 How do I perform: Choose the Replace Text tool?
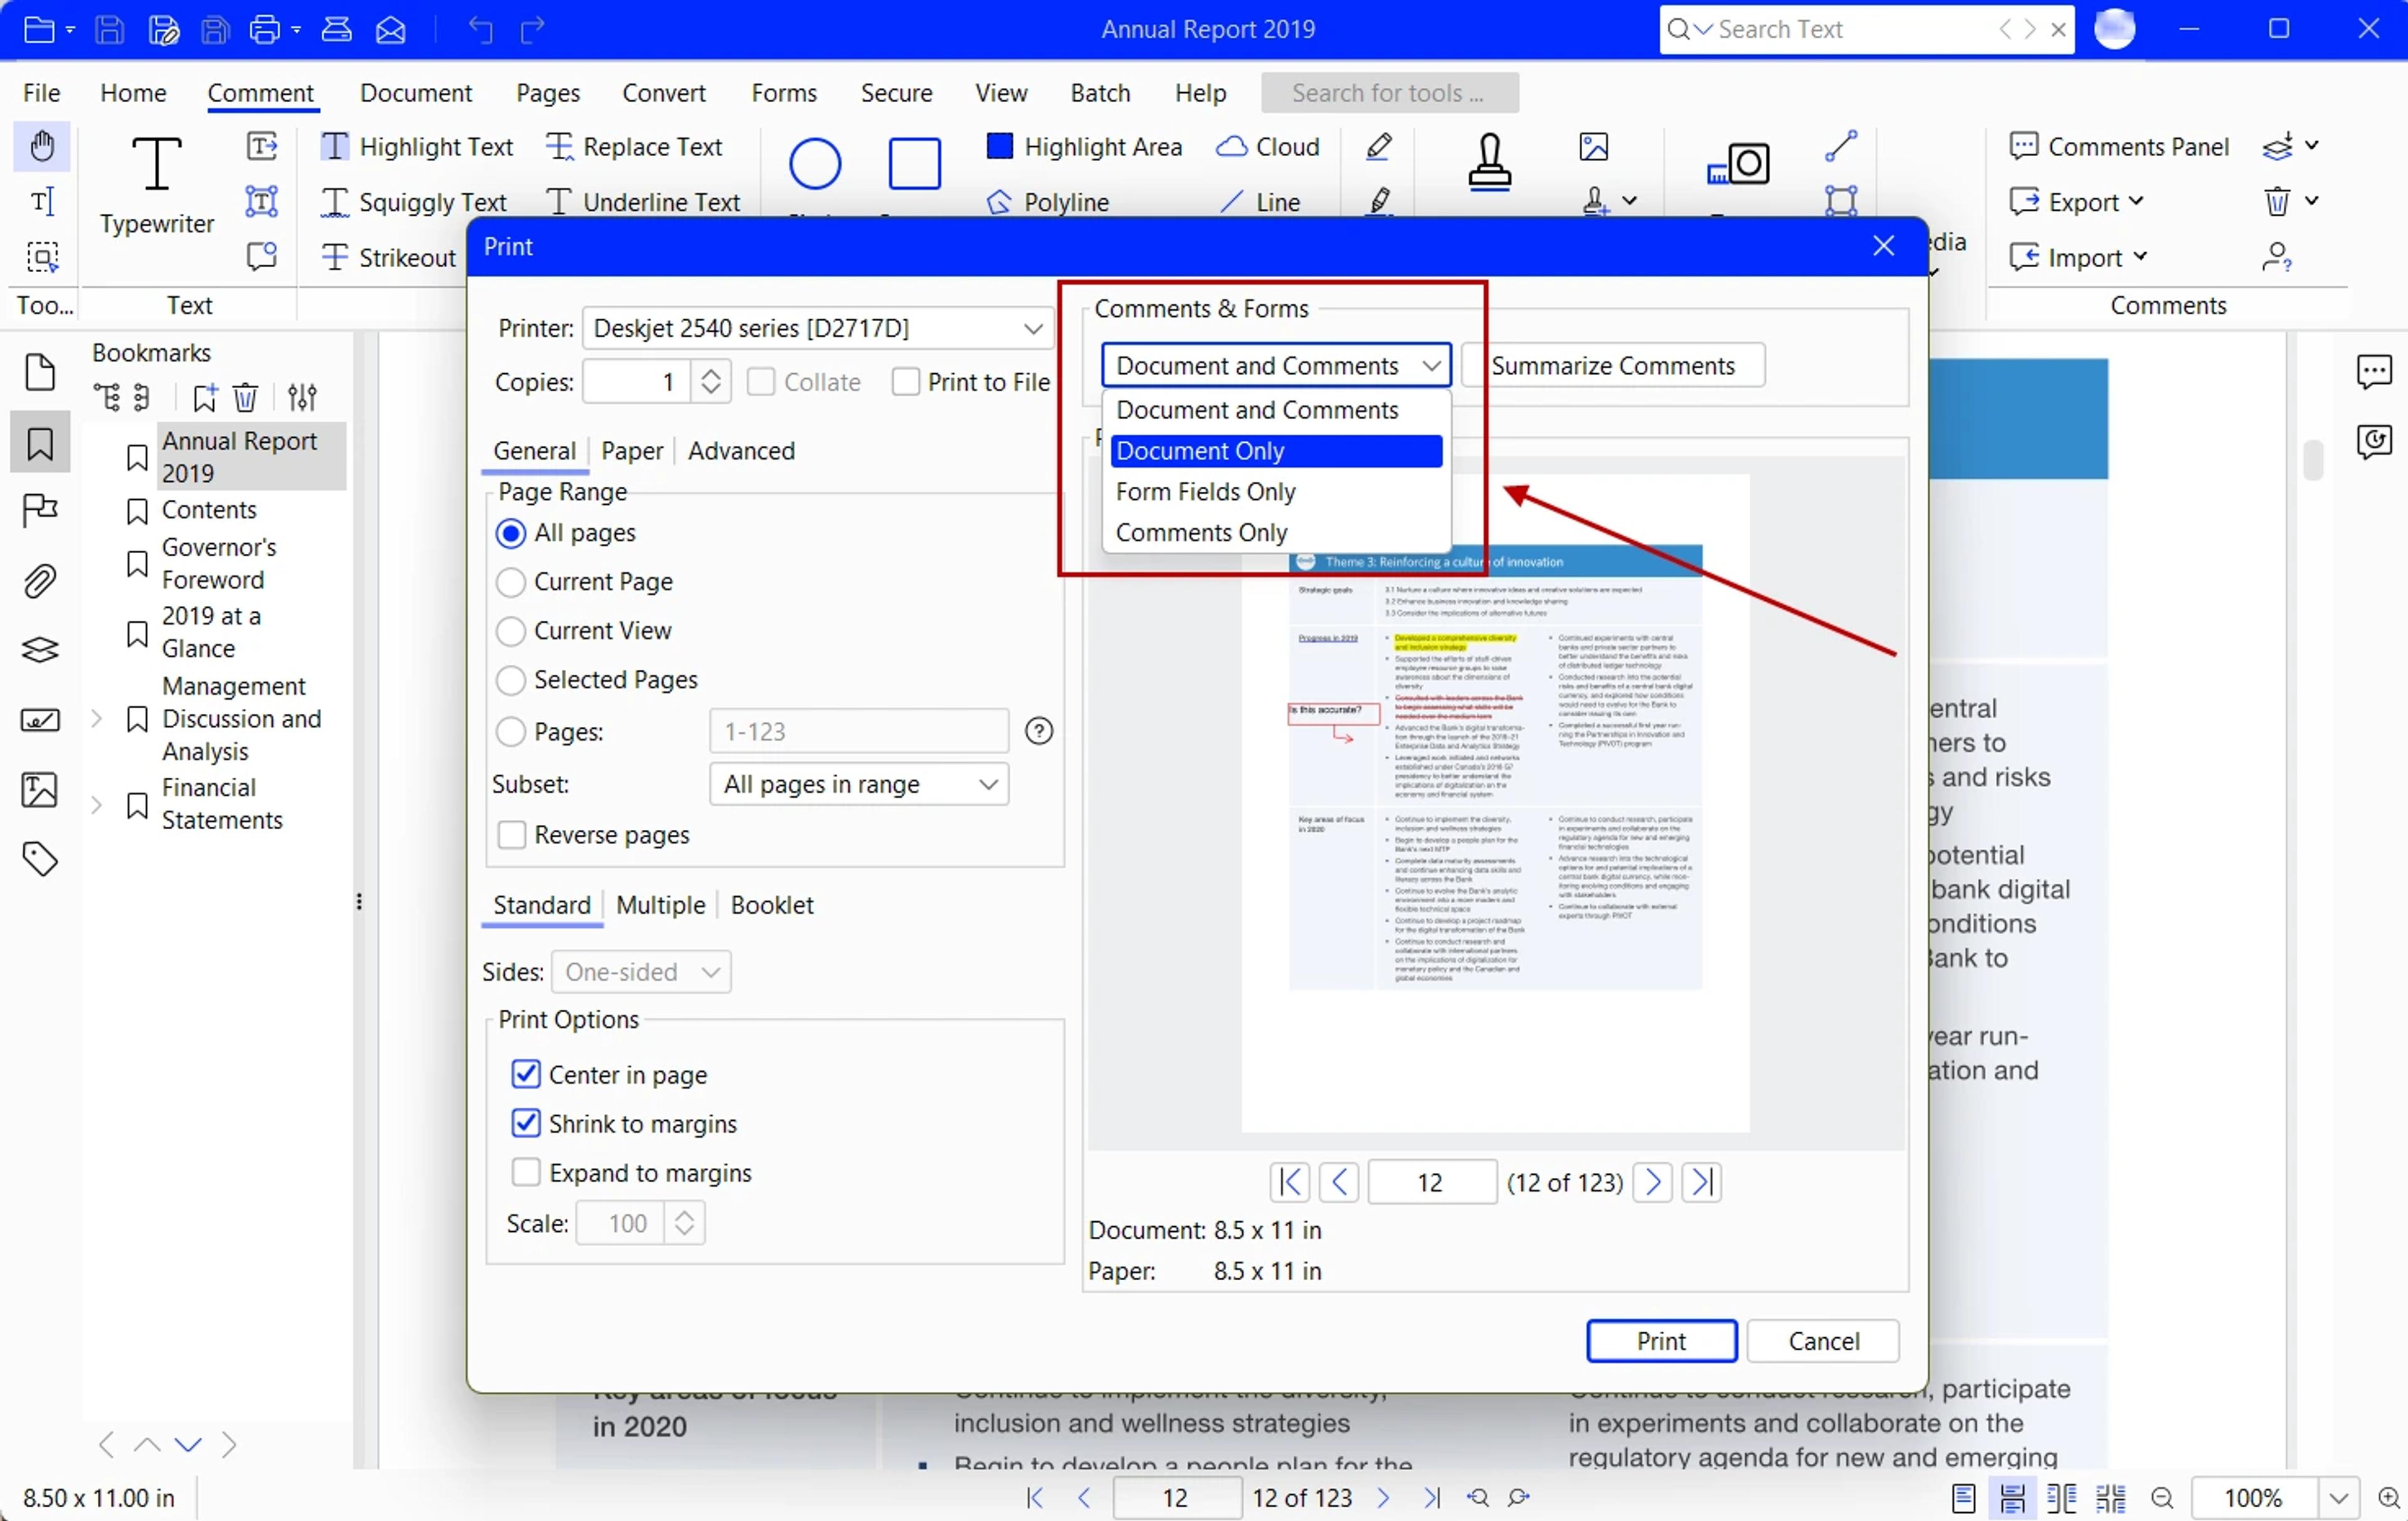coord(634,147)
